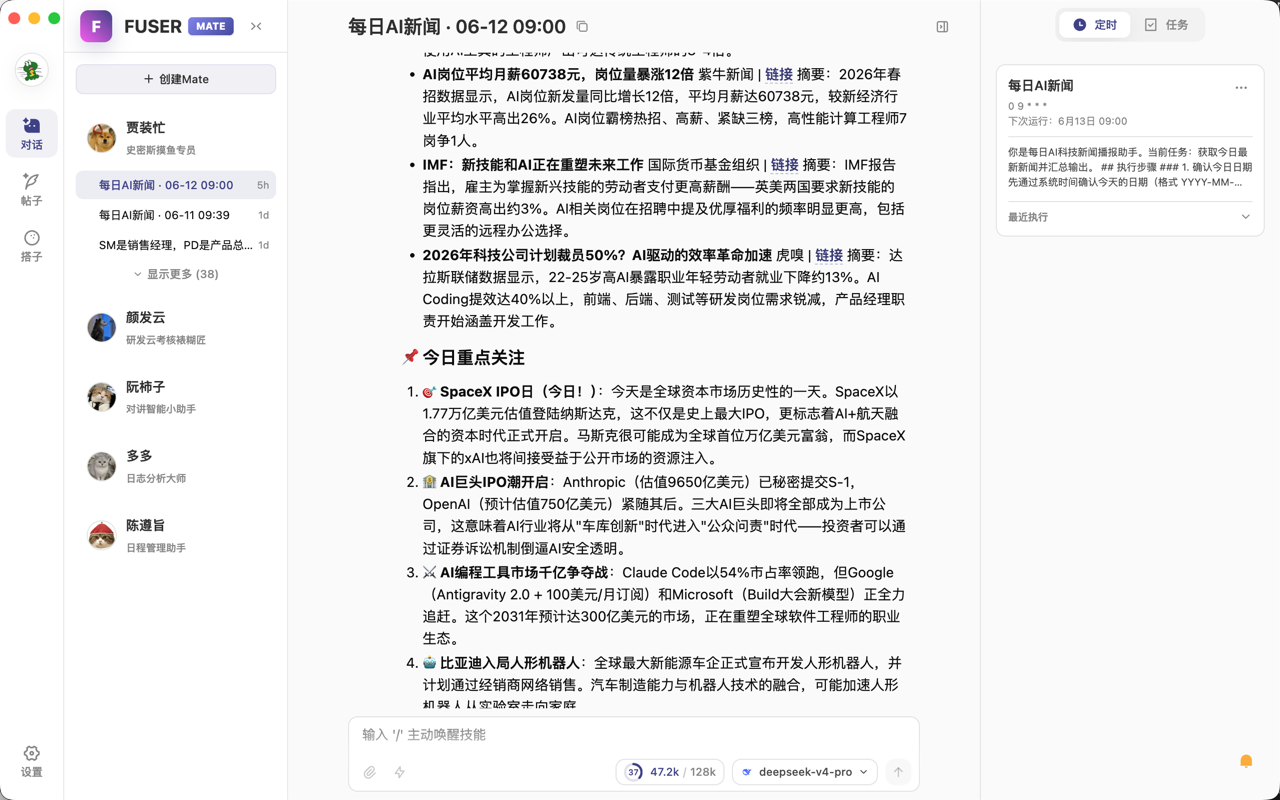
Task: Select 阮柿子's avatar
Action: tap(101, 397)
